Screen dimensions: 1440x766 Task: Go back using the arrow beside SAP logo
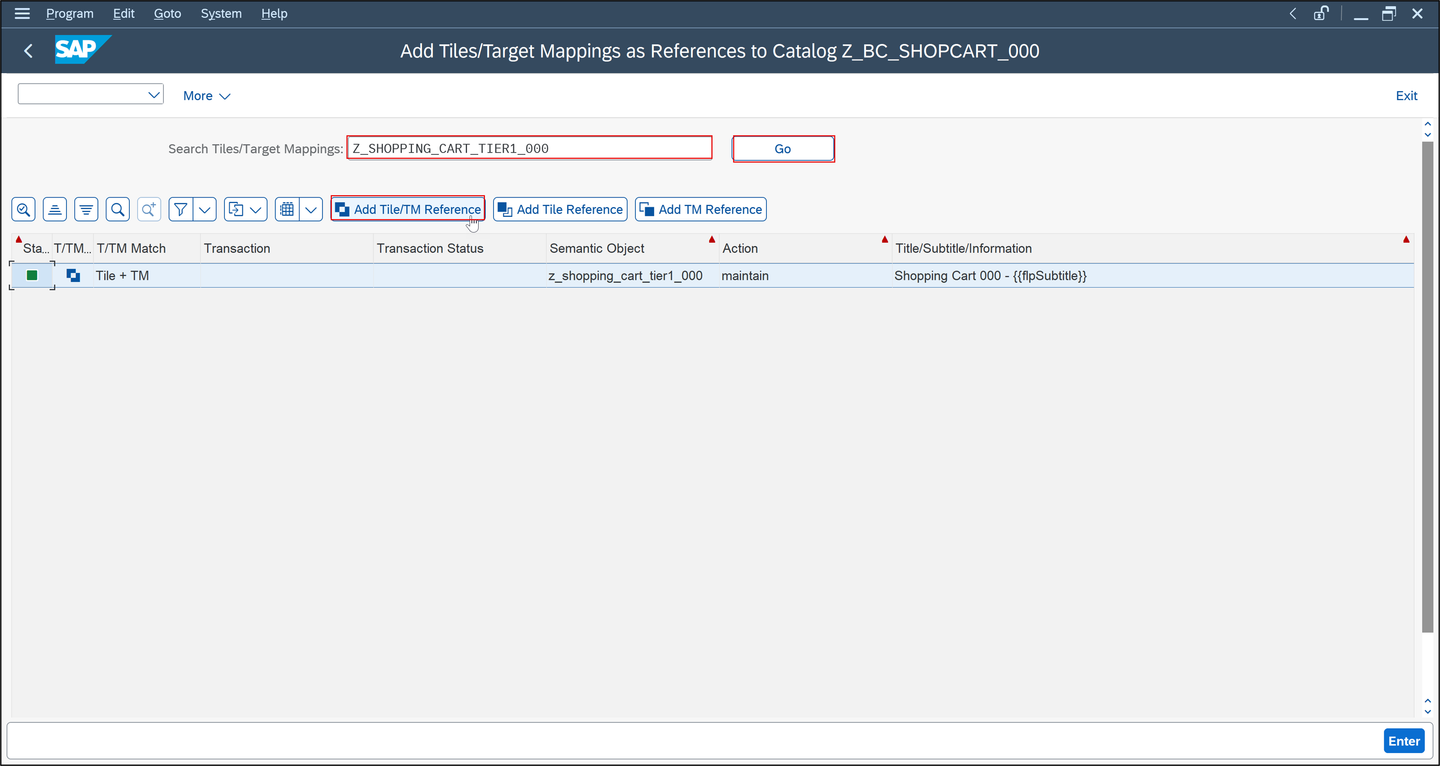[28, 51]
